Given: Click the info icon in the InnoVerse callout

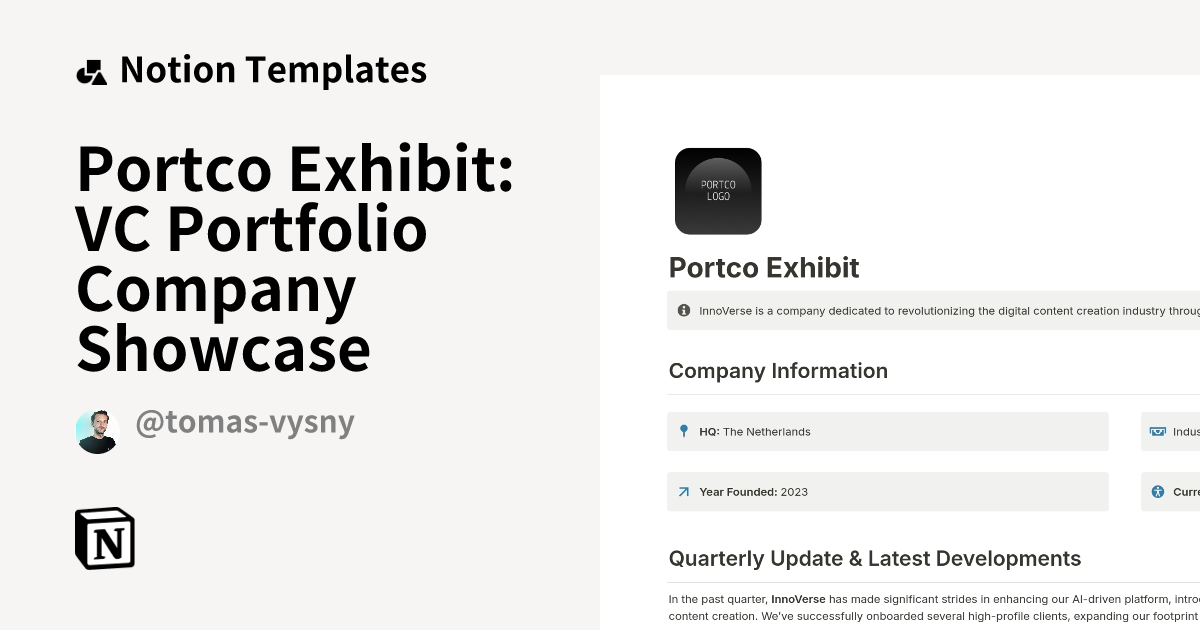Looking at the screenshot, I should [683, 310].
